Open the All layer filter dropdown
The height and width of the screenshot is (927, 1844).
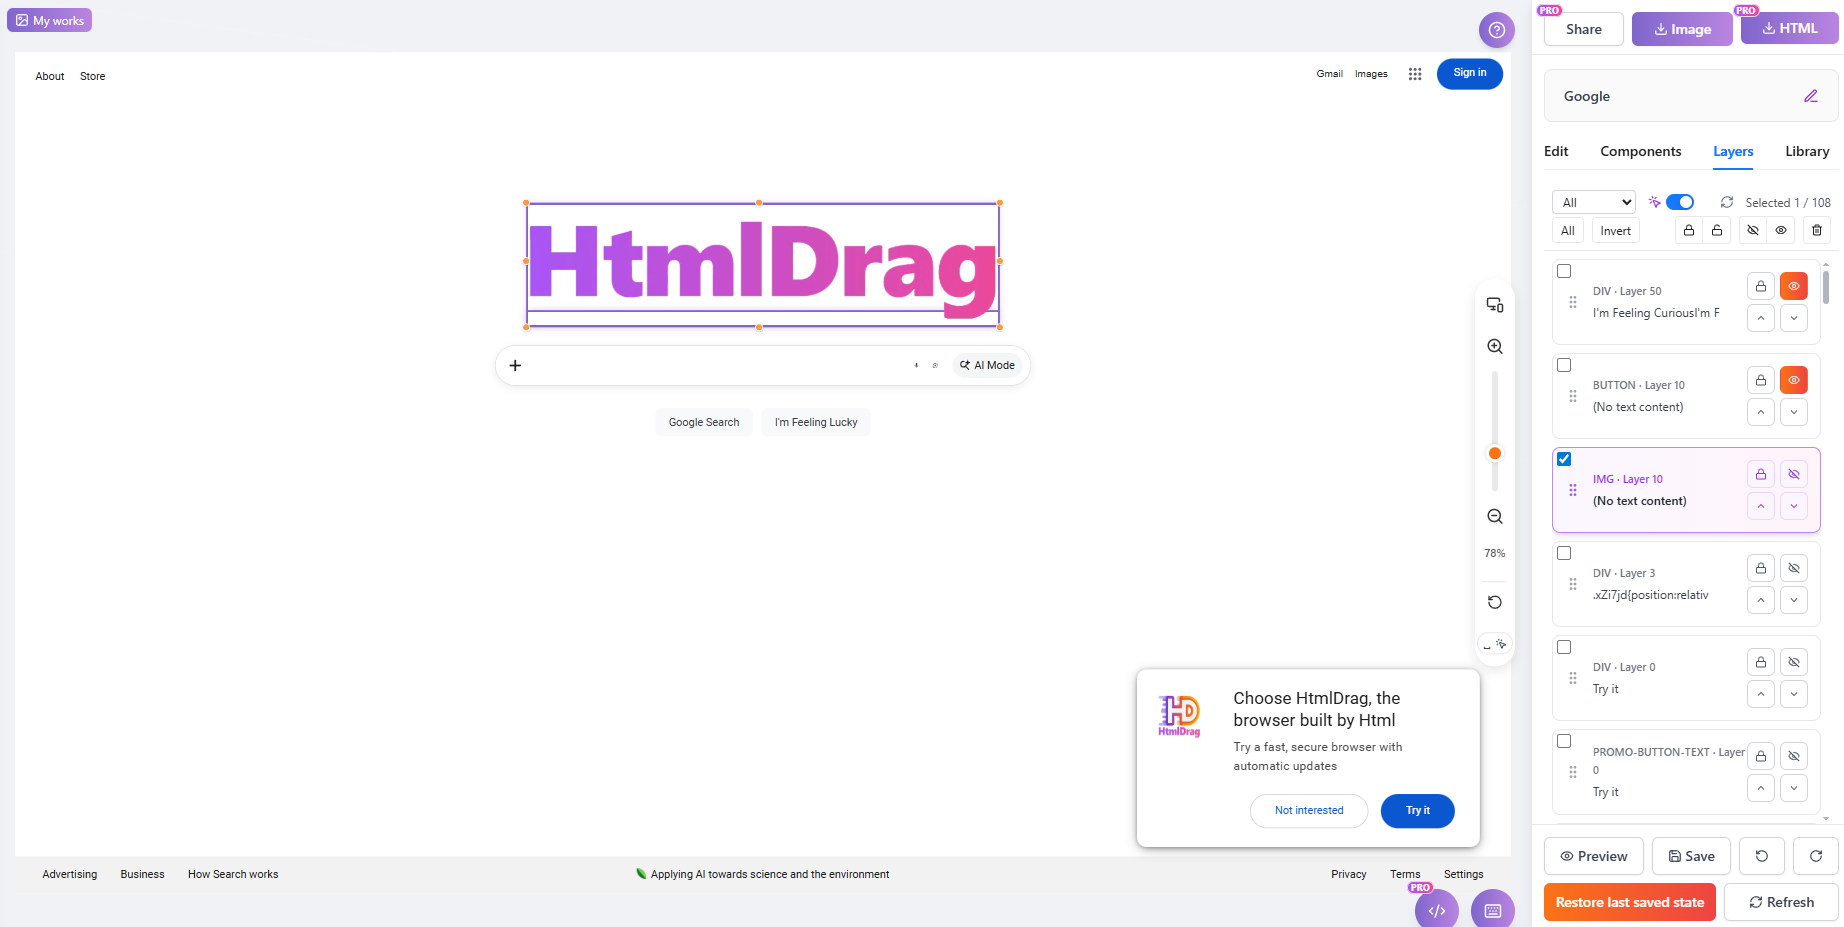coord(1594,202)
